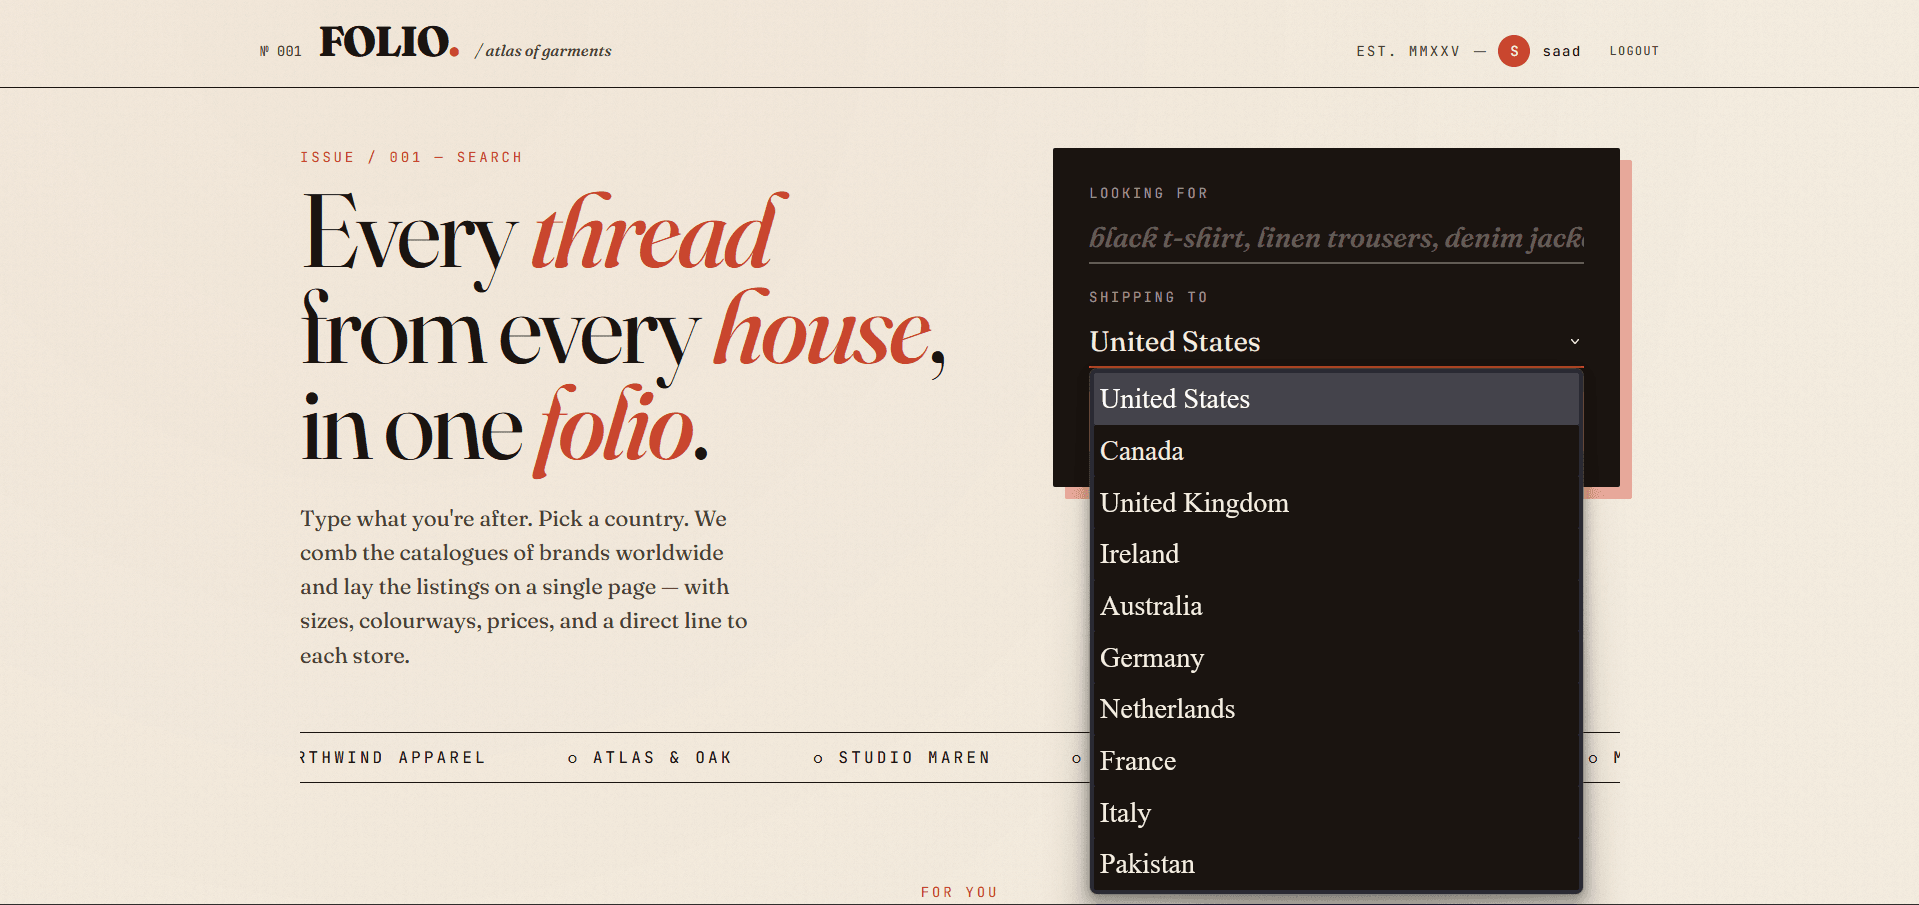Choose Australia from the country list
The width and height of the screenshot is (1919, 905).
(x=1336, y=606)
